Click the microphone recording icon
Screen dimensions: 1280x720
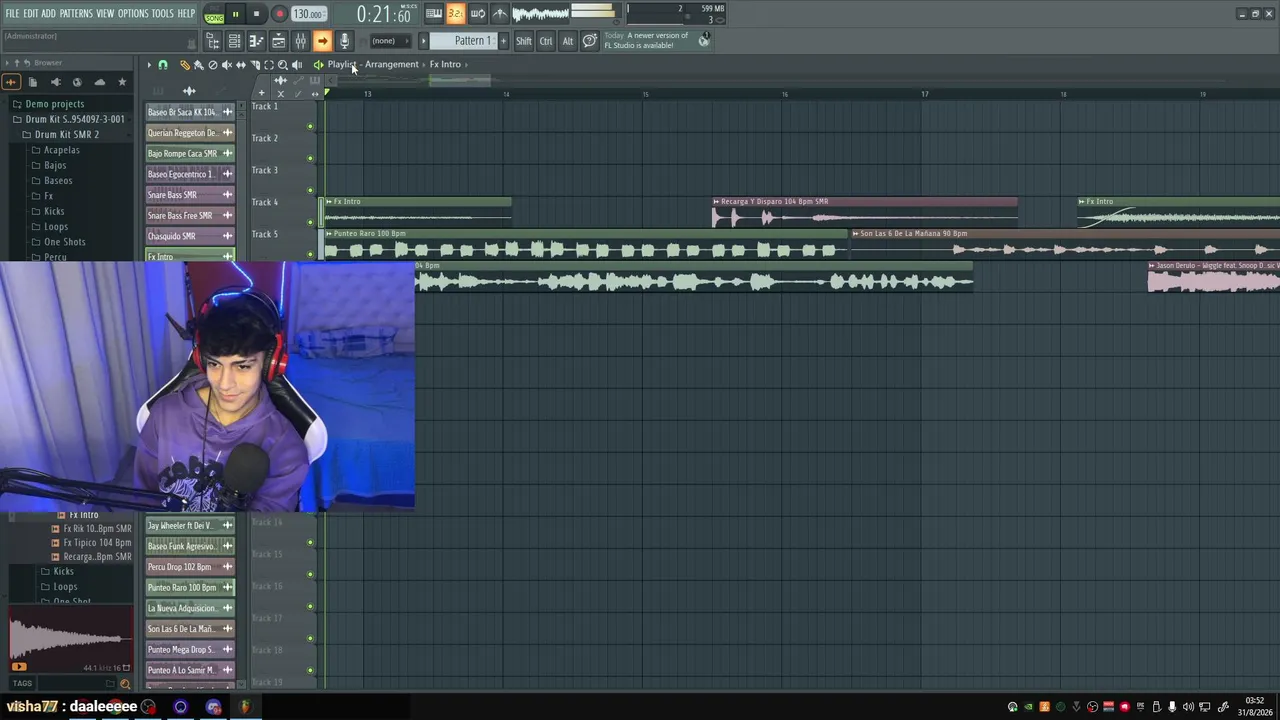(x=344, y=41)
